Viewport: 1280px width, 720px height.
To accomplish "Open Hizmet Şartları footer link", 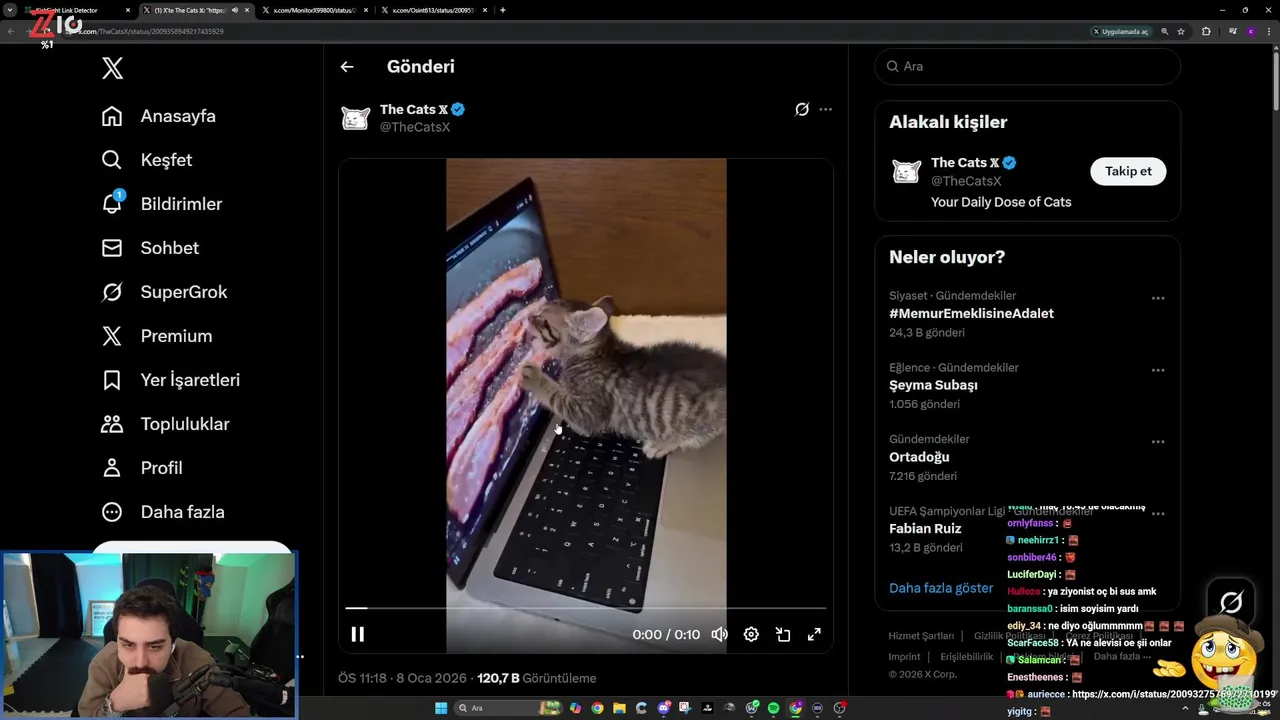I will point(921,636).
